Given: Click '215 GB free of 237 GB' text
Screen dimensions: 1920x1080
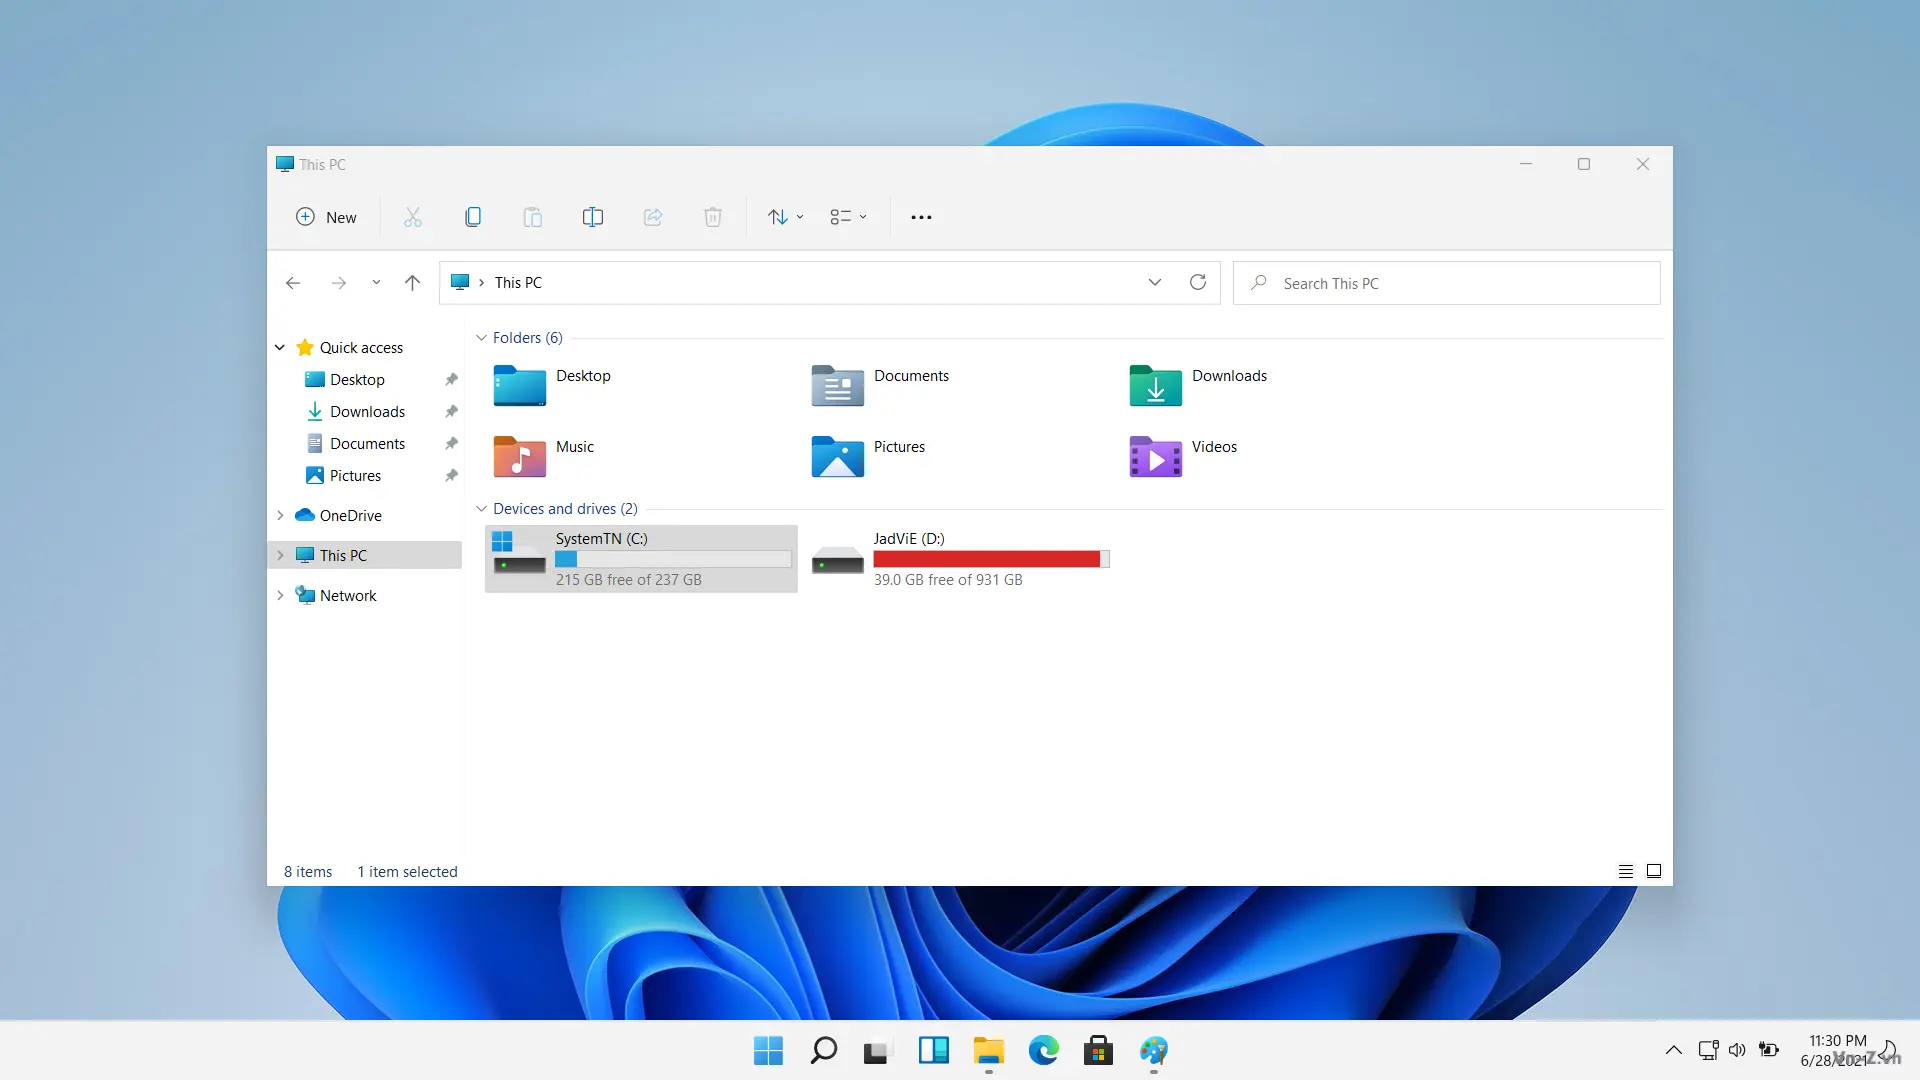Looking at the screenshot, I should [x=629, y=580].
